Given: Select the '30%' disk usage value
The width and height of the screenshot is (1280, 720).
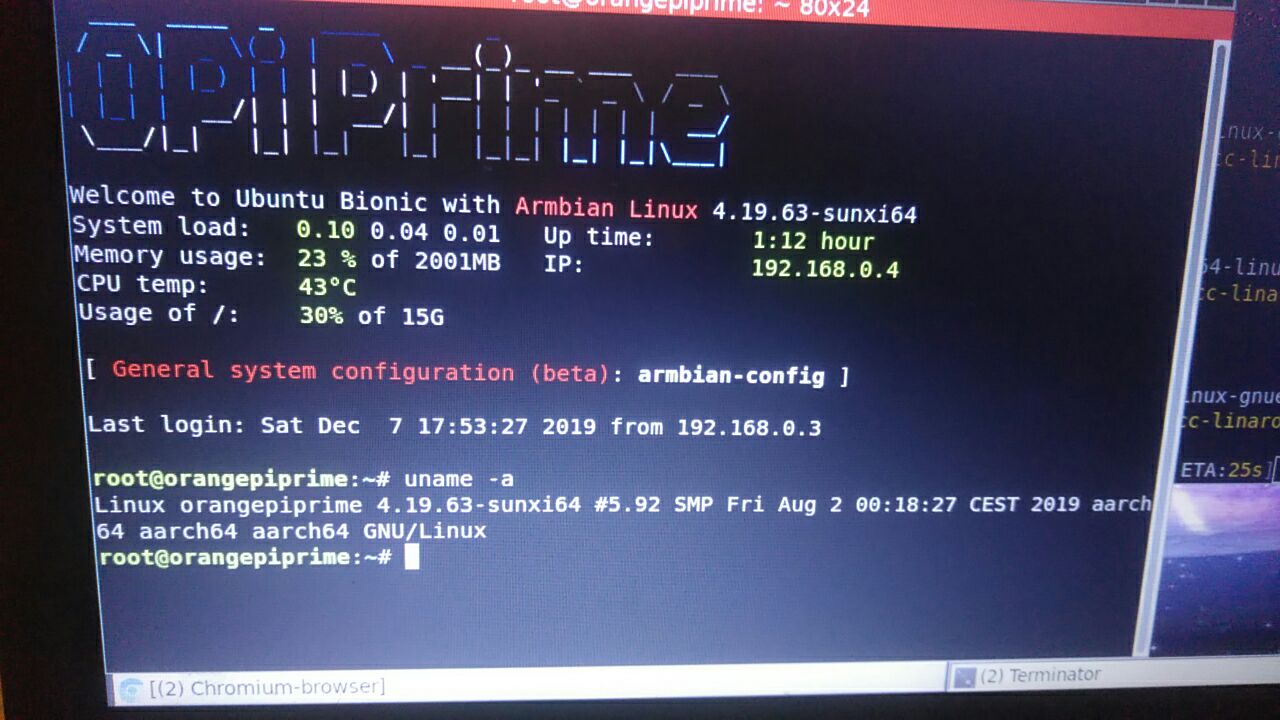Looking at the screenshot, I should [321, 315].
